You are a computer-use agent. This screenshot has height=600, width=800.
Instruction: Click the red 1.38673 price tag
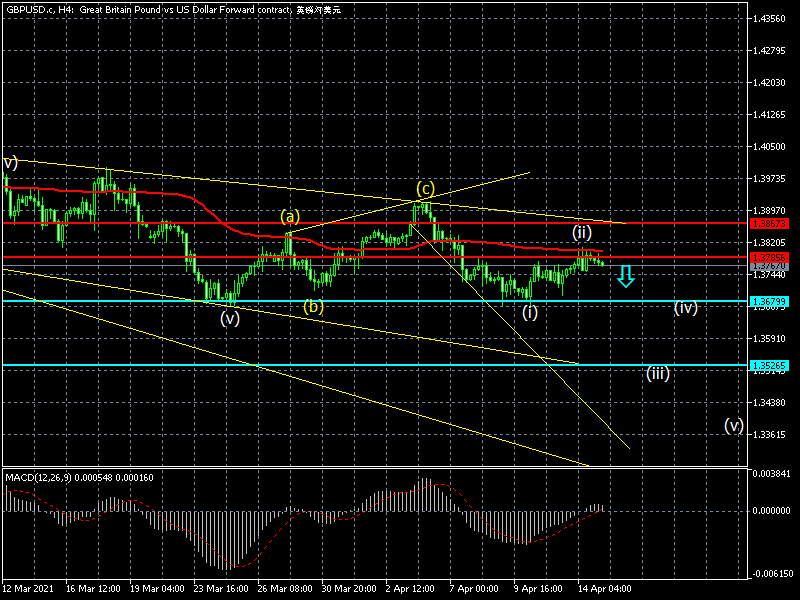(x=769, y=223)
